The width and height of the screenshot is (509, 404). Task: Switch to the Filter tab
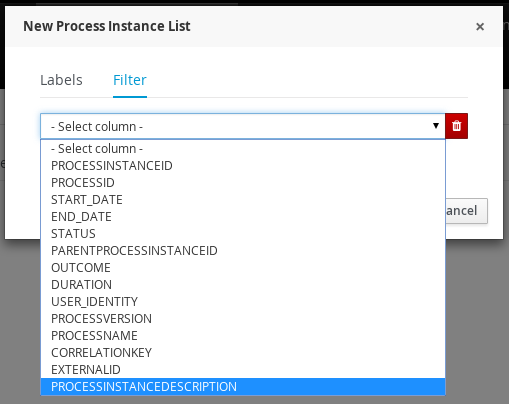point(130,80)
